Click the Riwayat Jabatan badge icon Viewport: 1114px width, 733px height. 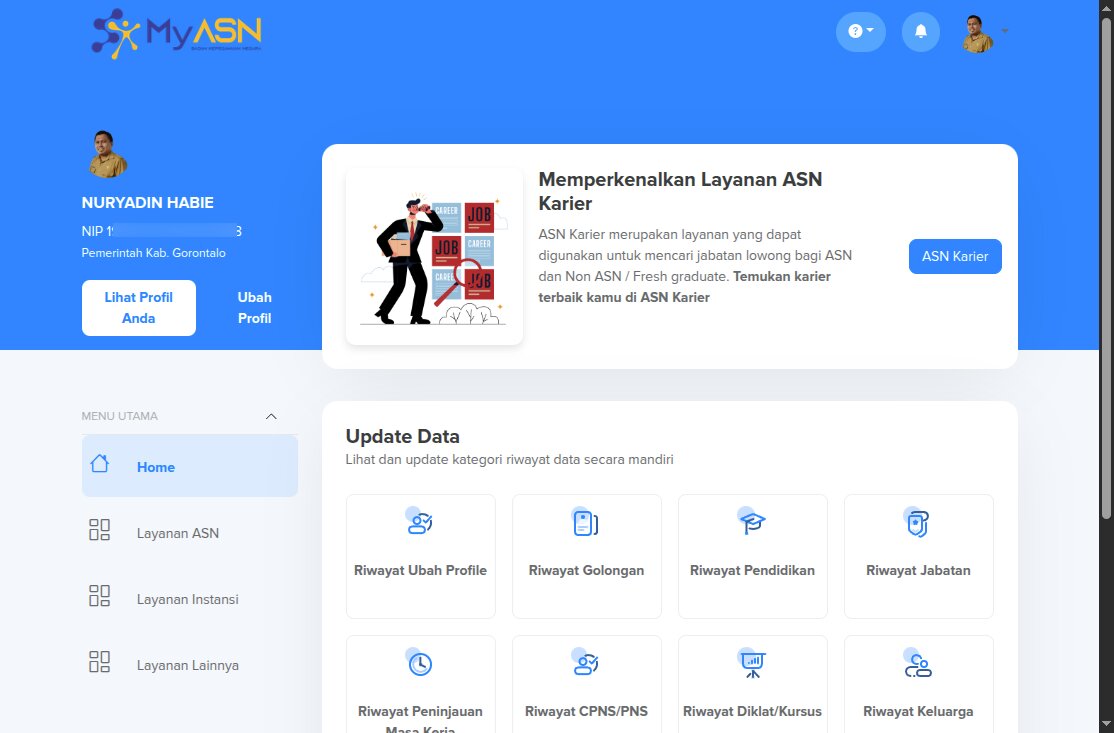point(918,522)
